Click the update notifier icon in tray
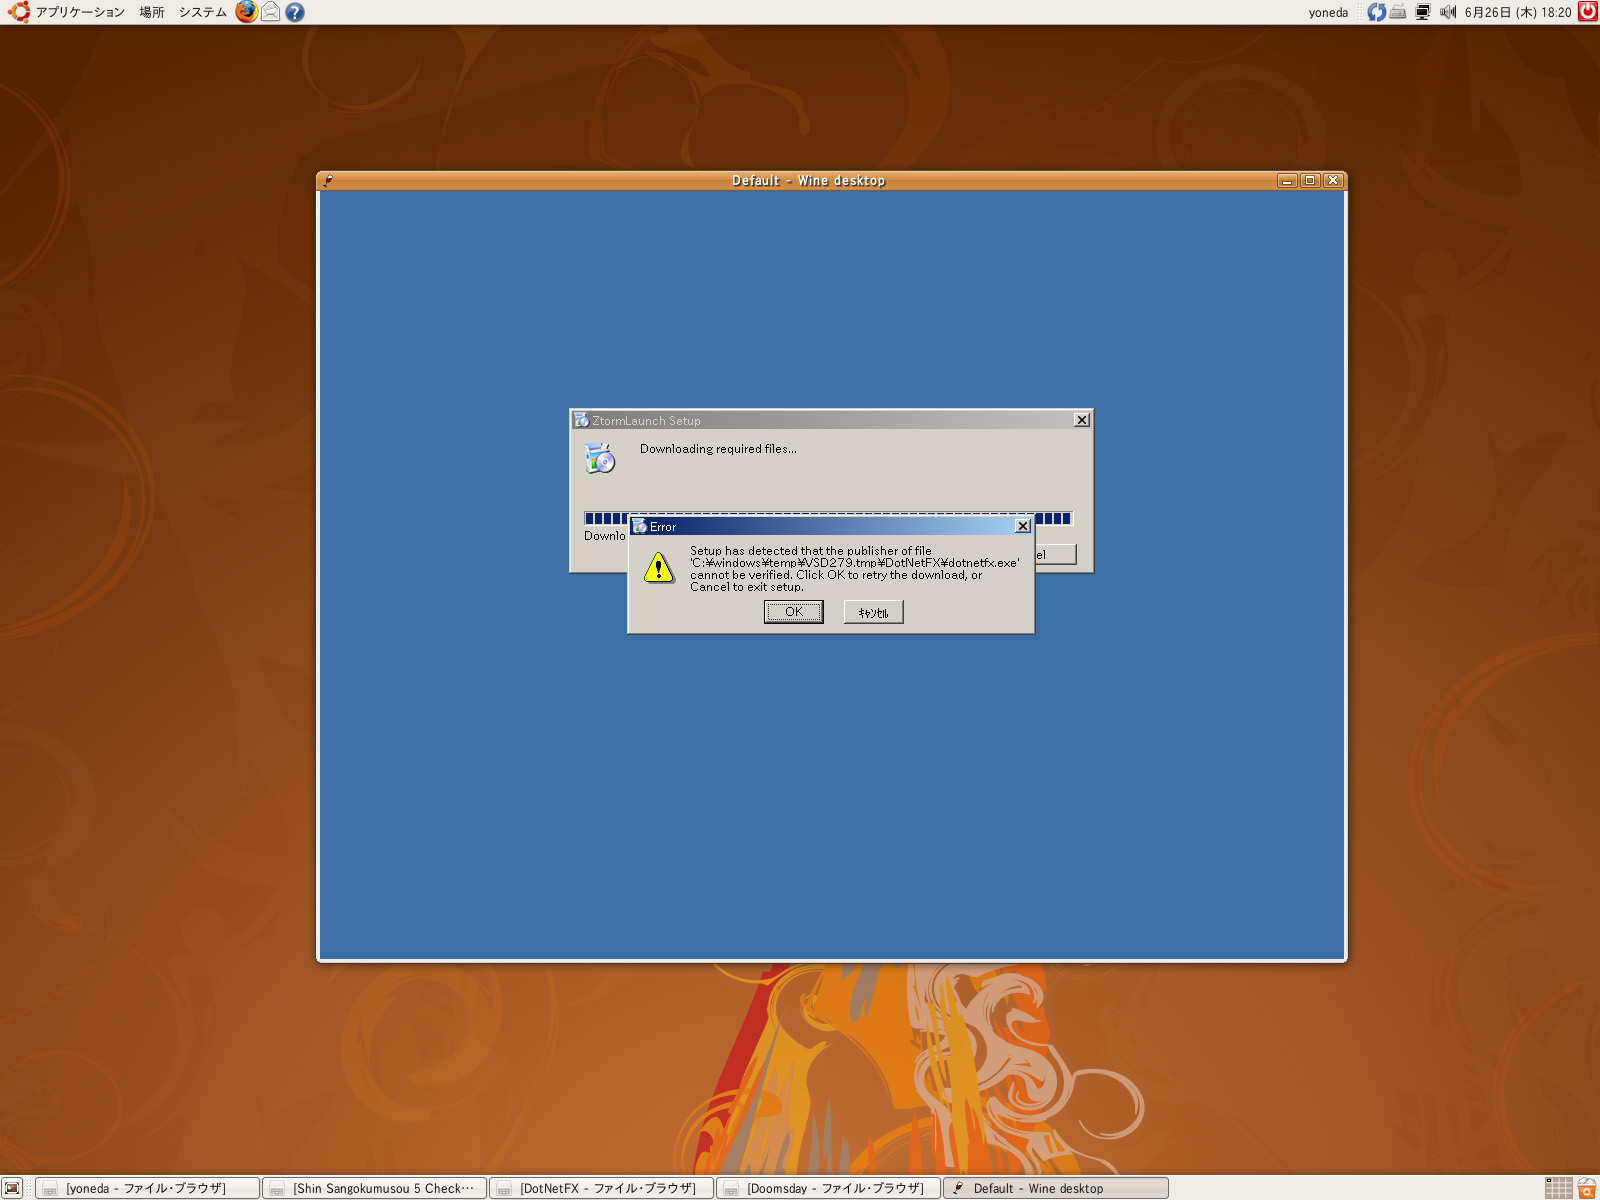This screenshot has width=1600, height=1200. click(1377, 12)
